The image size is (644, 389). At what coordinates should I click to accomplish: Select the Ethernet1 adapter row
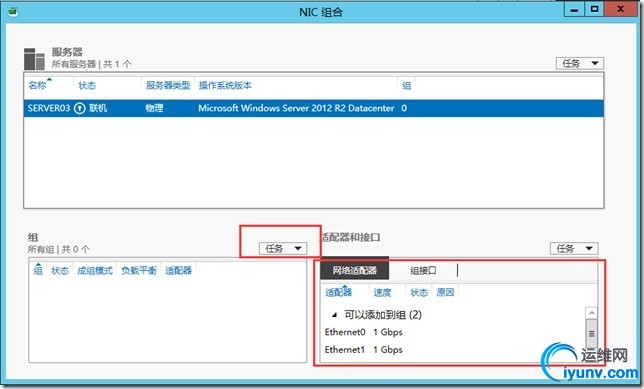453,350
